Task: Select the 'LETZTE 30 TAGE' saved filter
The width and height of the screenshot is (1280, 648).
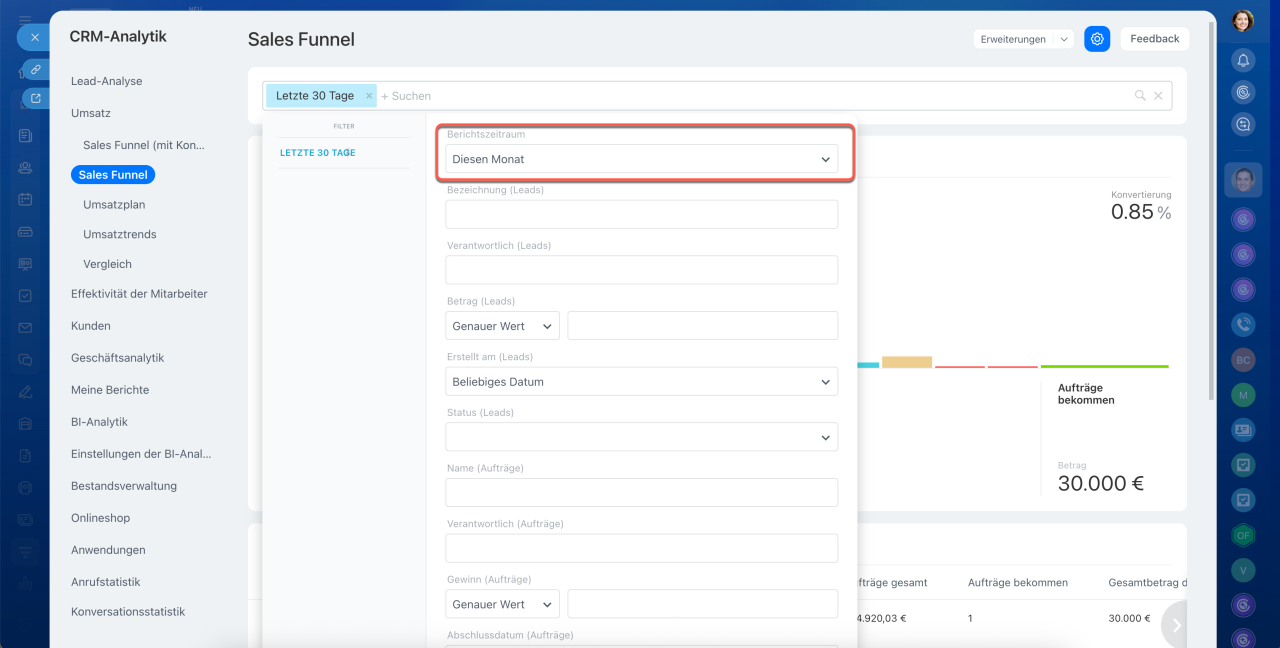Action: click(x=317, y=153)
